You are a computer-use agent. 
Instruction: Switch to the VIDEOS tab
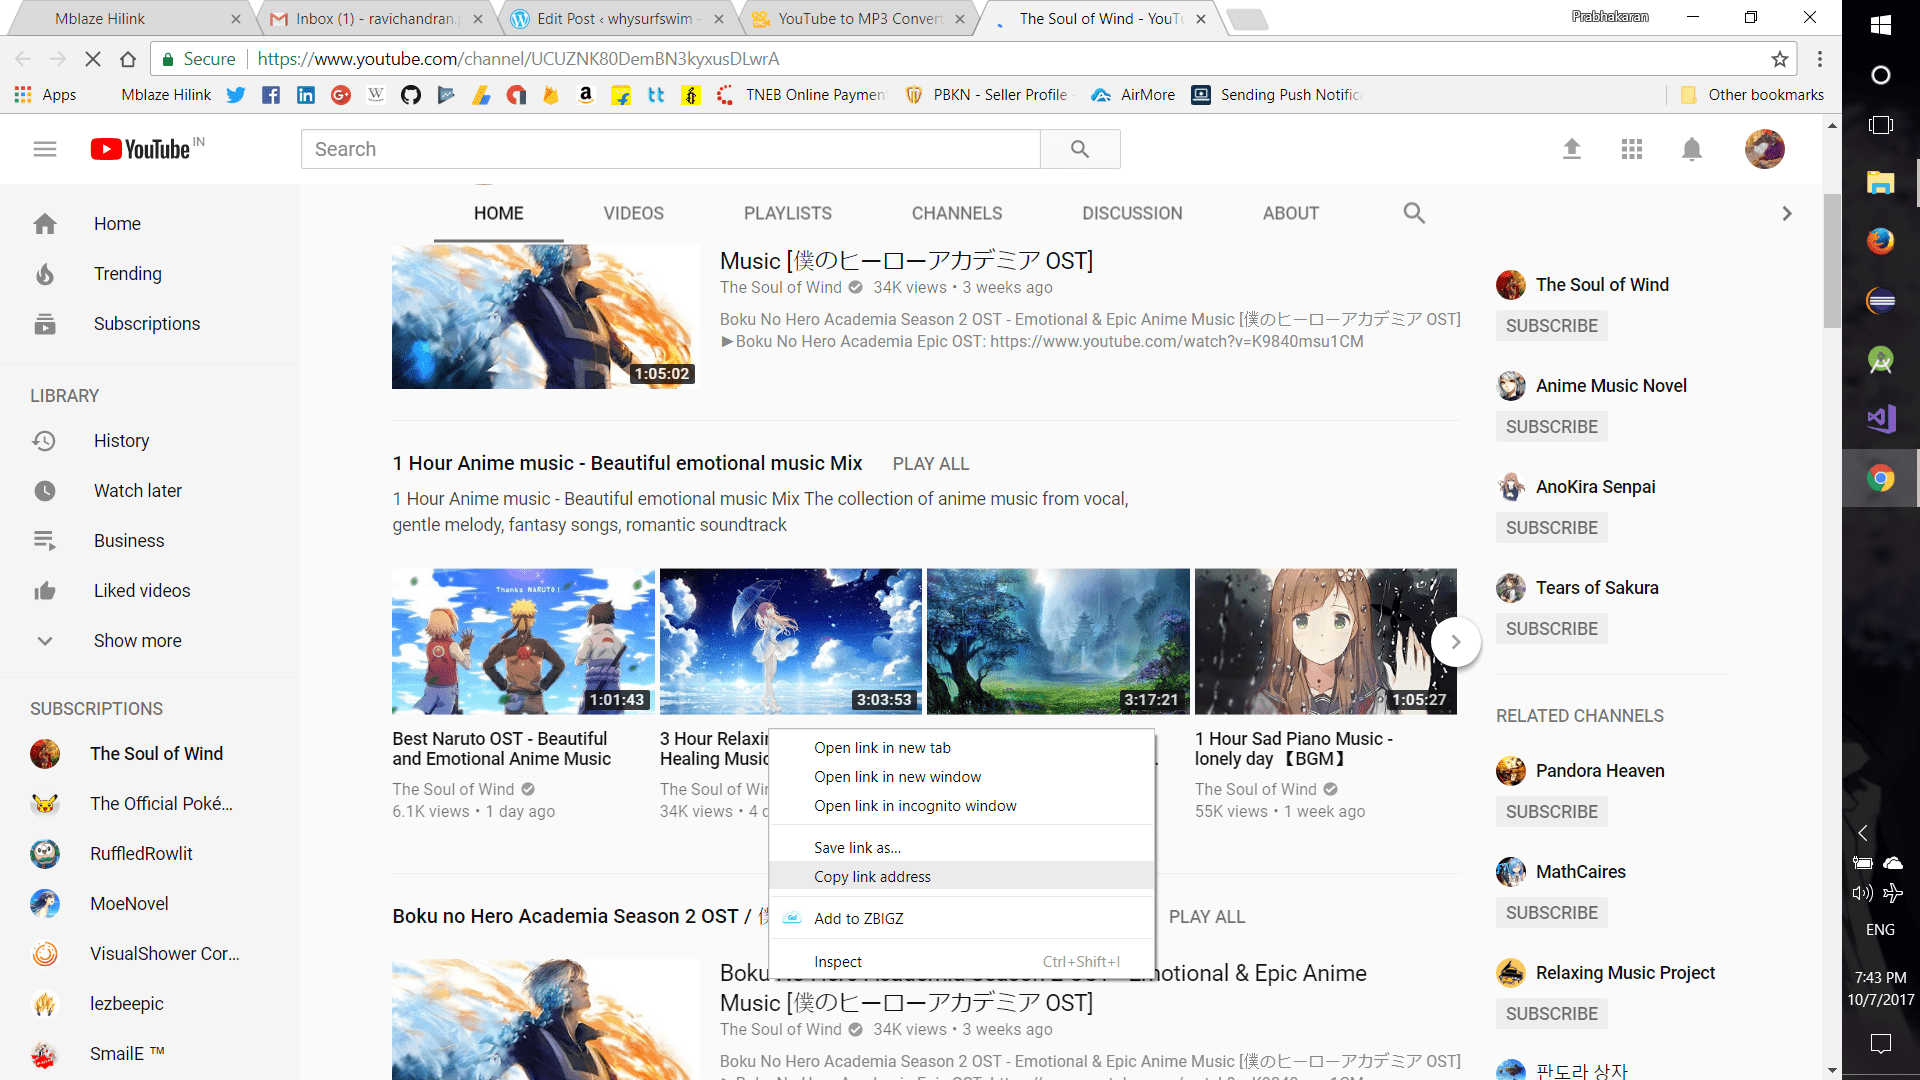click(x=633, y=213)
